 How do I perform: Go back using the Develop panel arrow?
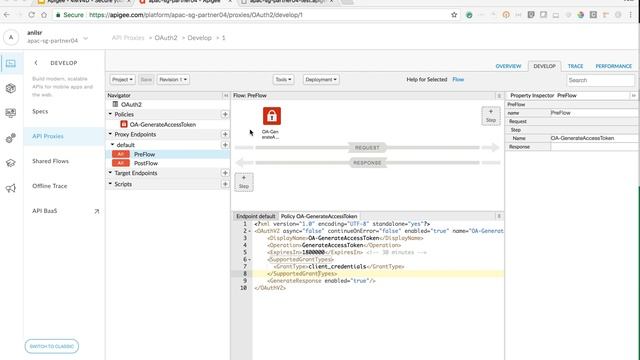pos(36,63)
